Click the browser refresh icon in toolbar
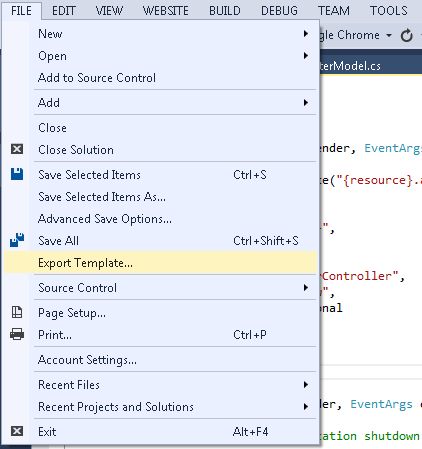The width and height of the screenshot is (422, 449). click(x=406, y=35)
